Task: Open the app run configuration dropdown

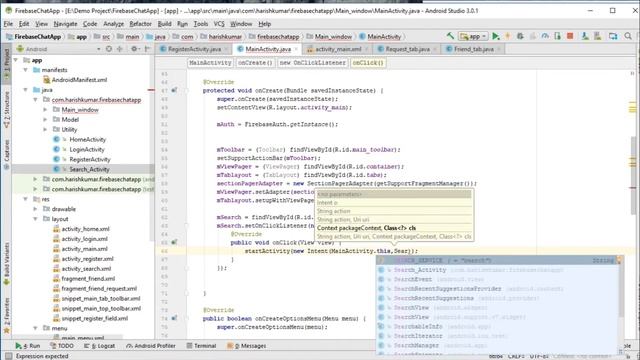Action: [473, 36]
